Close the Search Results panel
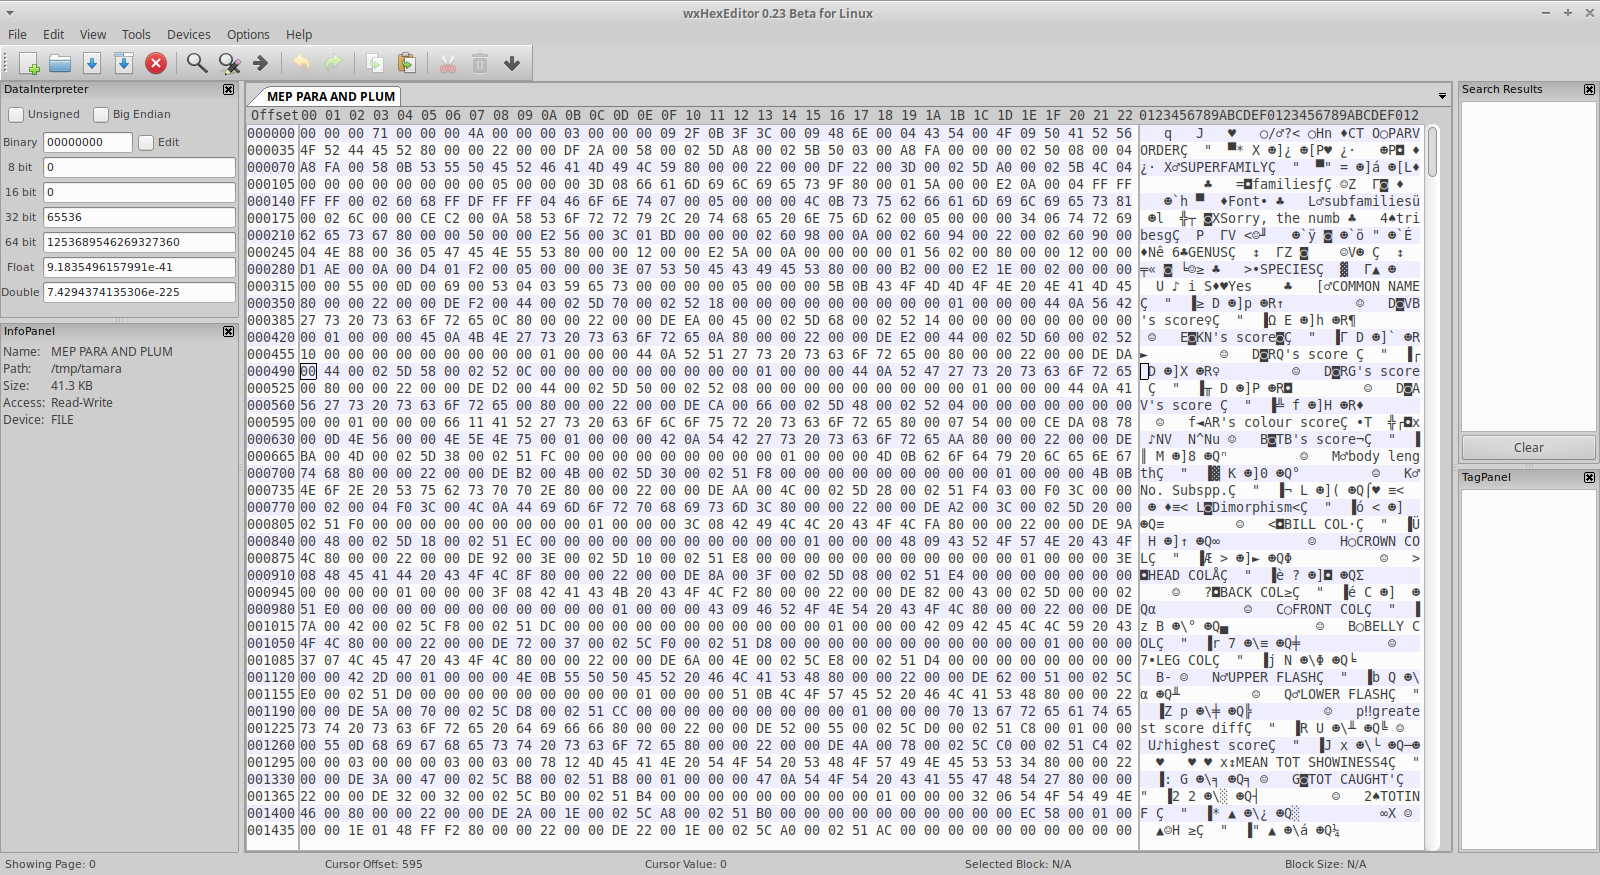1600x875 pixels. point(1589,89)
